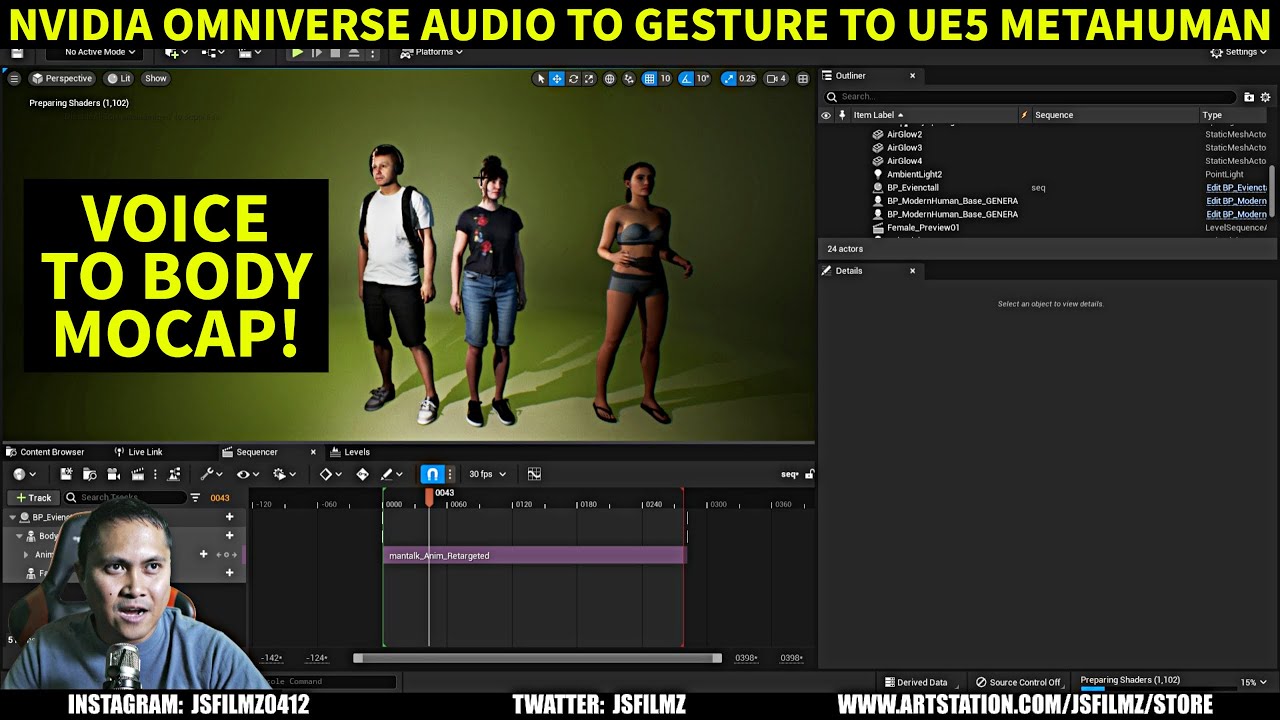The width and height of the screenshot is (1280, 720).
Task: Change the Lit view mode
Action: point(119,78)
